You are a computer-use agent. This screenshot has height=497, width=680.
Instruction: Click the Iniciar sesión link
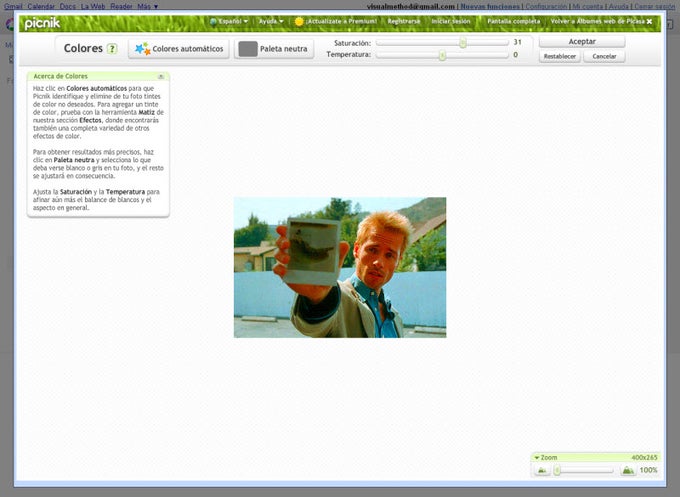(x=451, y=21)
